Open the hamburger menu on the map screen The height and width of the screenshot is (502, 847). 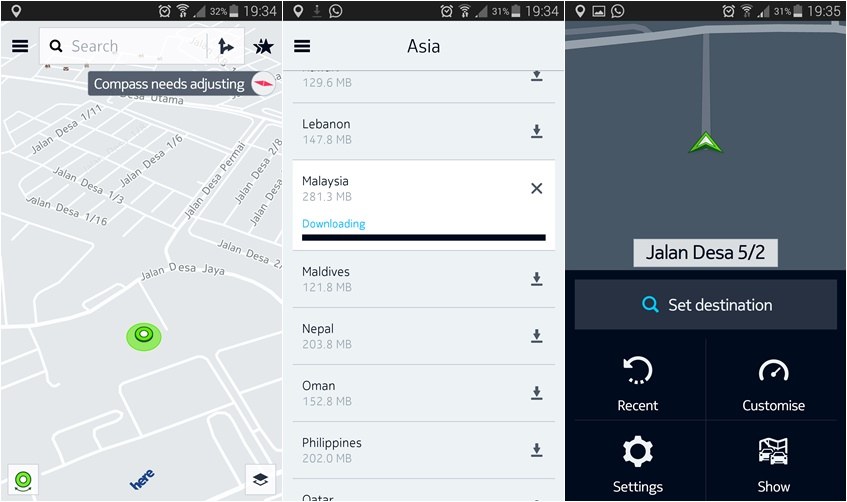point(20,46)
